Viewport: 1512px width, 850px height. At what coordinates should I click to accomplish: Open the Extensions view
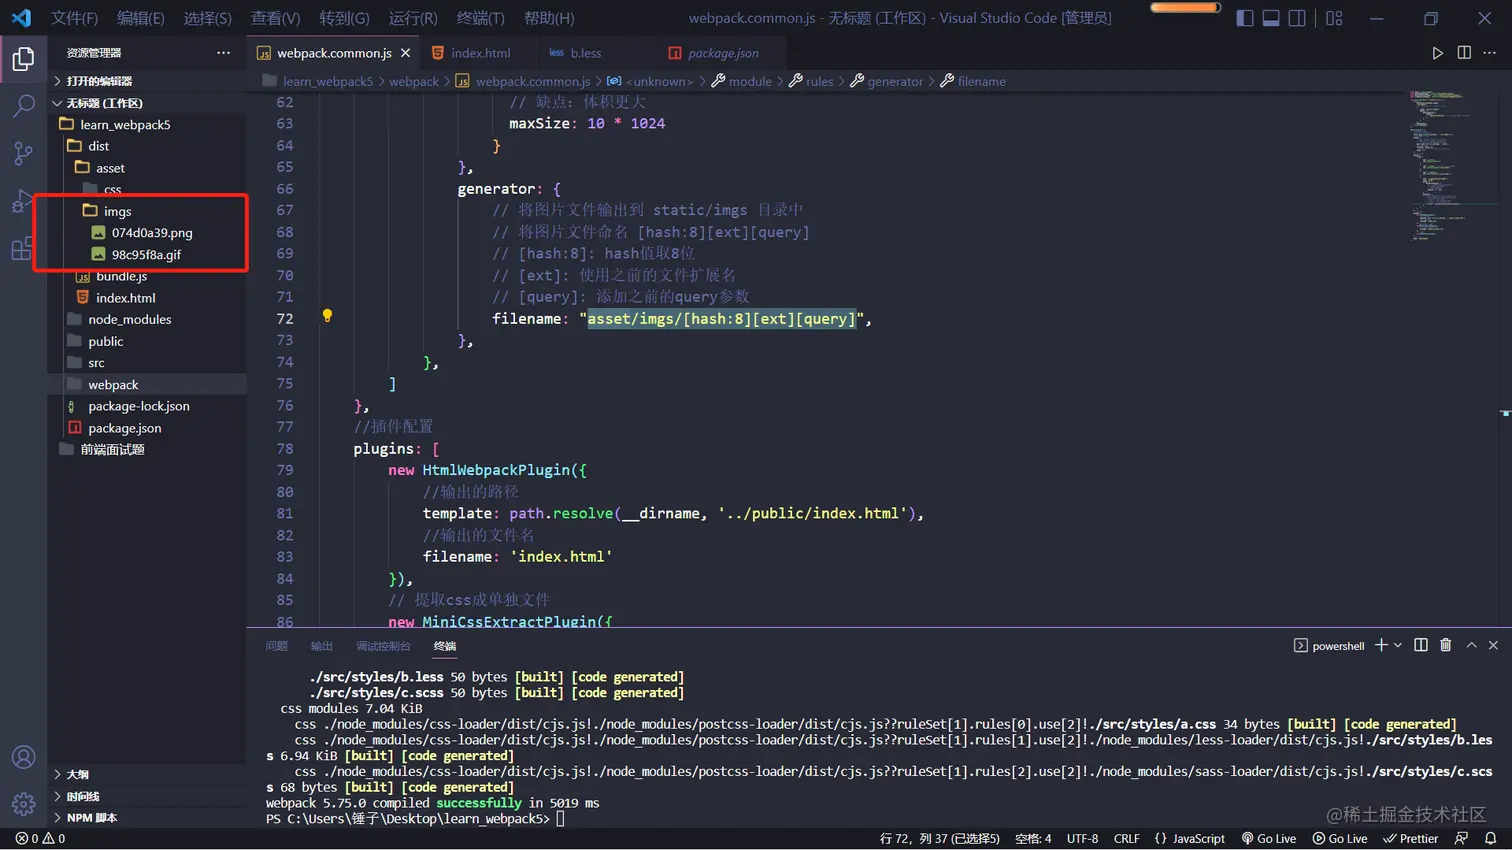click(x=23, y=248)
